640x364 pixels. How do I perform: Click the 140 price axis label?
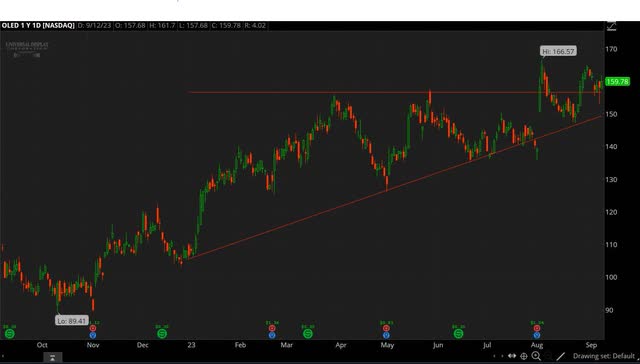tap(611, 147)
